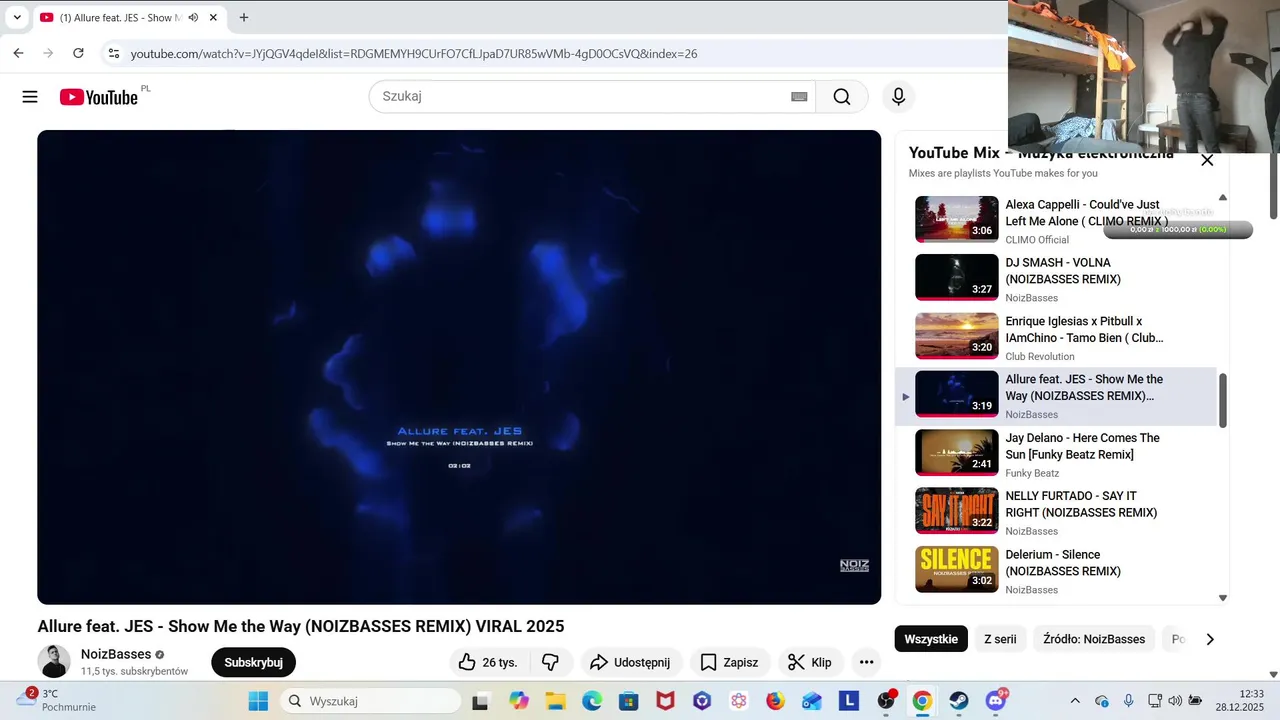Open the YouTube hamburger guide menu

coord(30,97)
